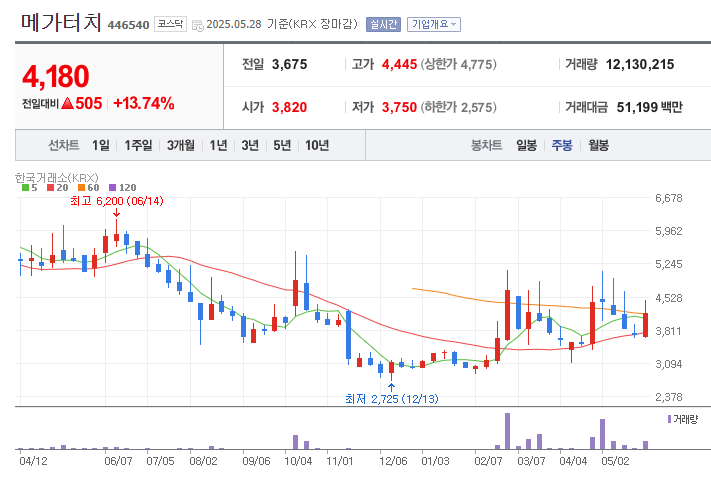The height and width of the screenshot is (502, 711).
Task: Click the clock icon before the date 2025.05.28
Action: pos(198,25)
